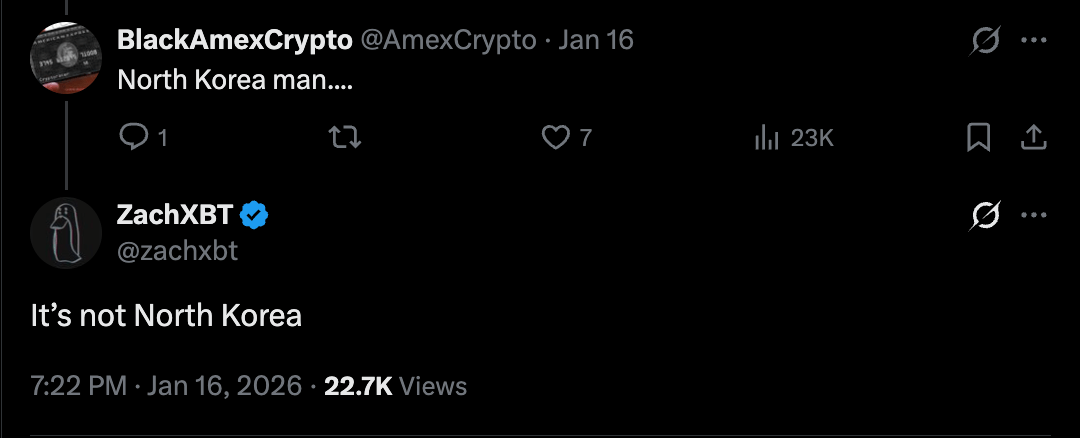Image resolution: width=1080 pixels, height=438 pixels.
Task: Open more options on BlackAmexCrypto tweet
Action: 1034,41
